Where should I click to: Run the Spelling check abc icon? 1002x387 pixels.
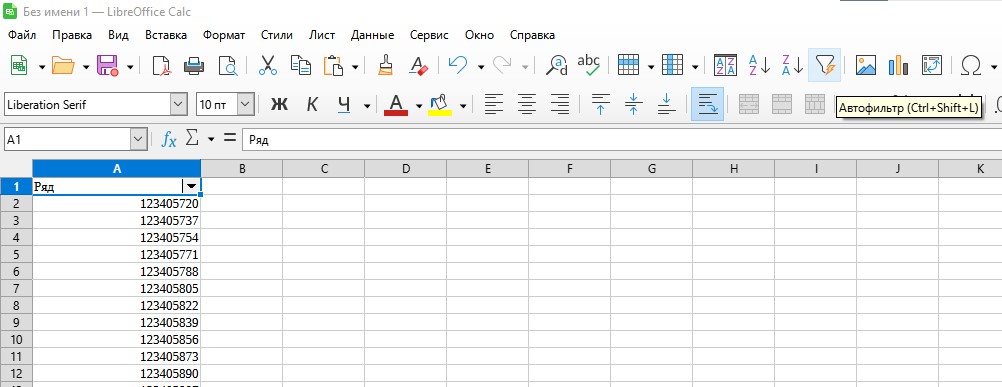589,65
